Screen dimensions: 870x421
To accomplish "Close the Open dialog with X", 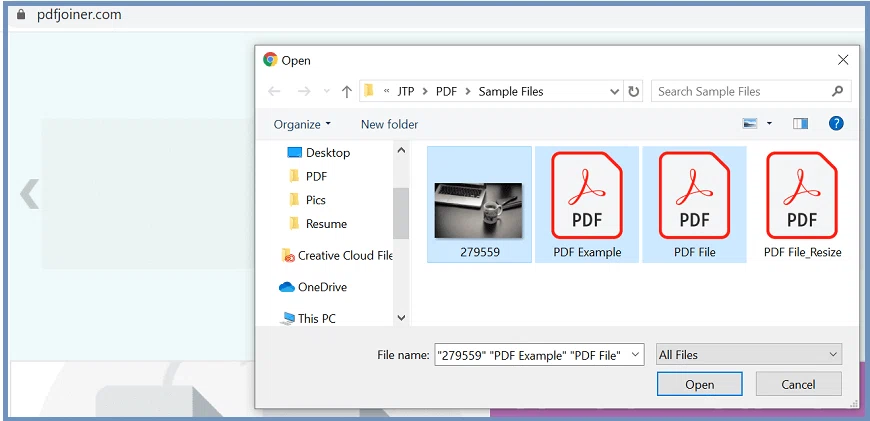I will coord(843,60).
